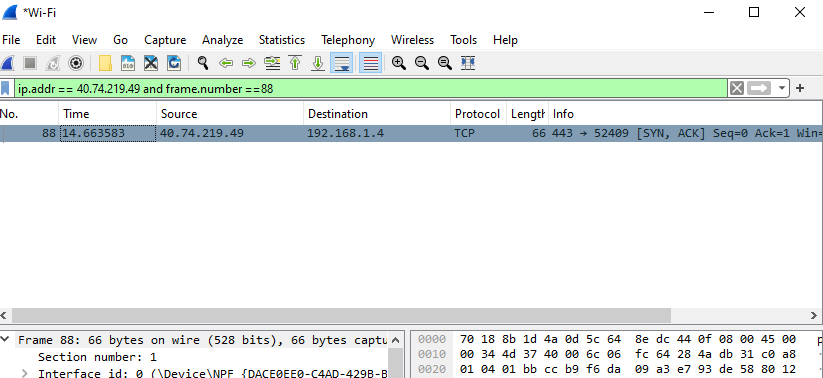
Task: Click the packet list horizontal scrollbar thumb
Action: 341,315
